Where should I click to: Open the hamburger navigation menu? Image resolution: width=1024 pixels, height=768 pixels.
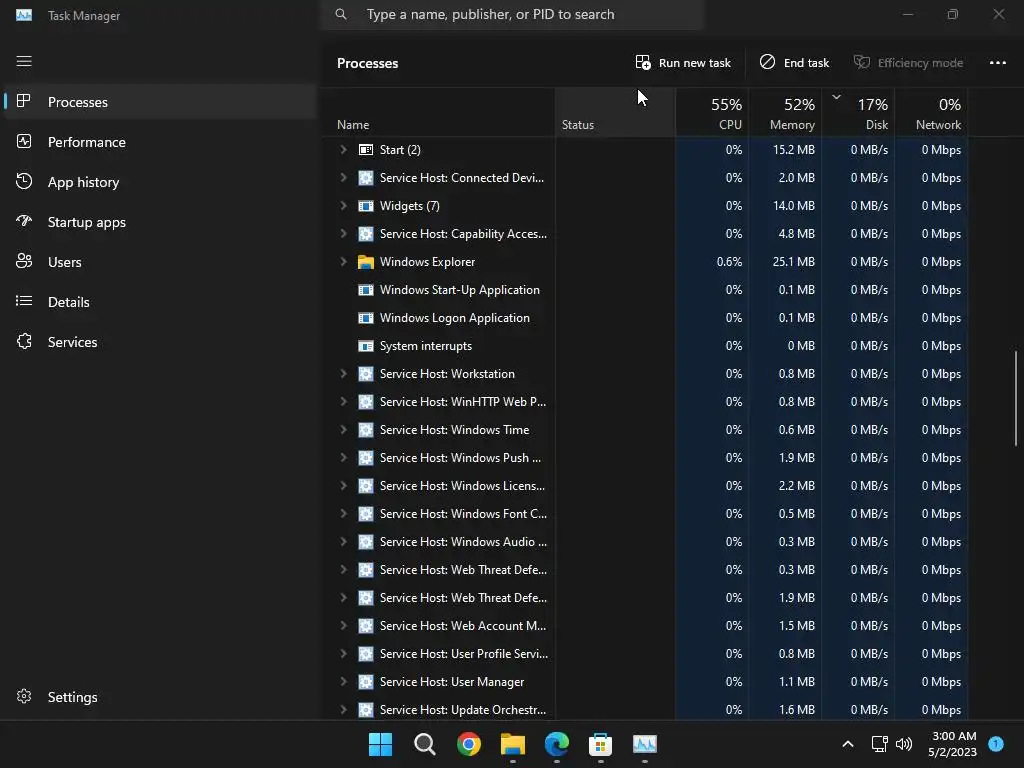pyautogui.click(x=24, y=61)
